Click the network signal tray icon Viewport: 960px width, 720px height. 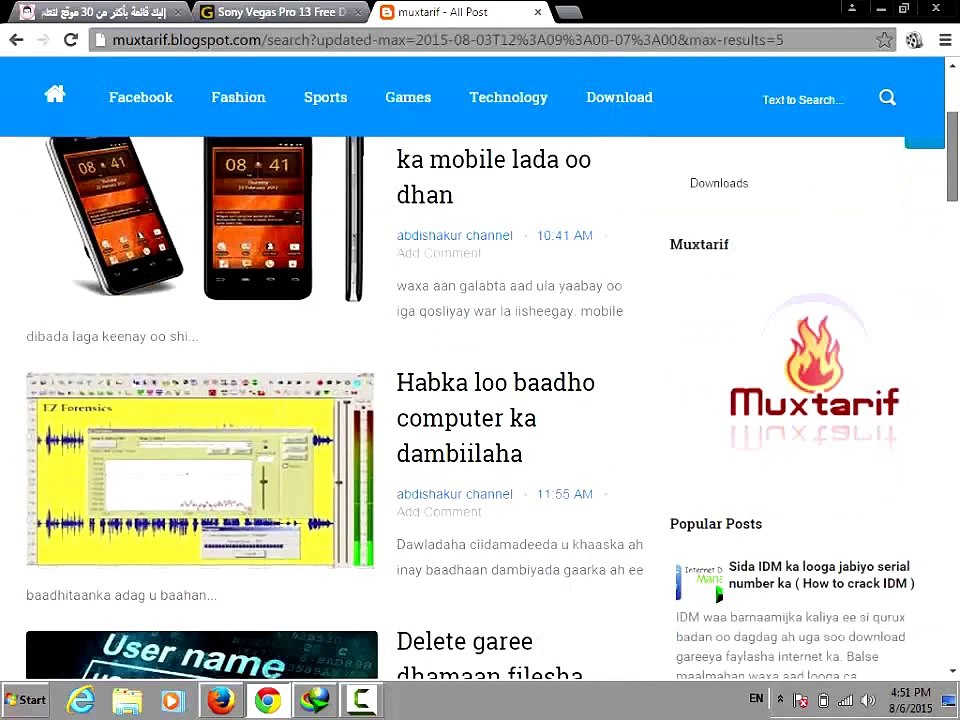click(846, 700)
